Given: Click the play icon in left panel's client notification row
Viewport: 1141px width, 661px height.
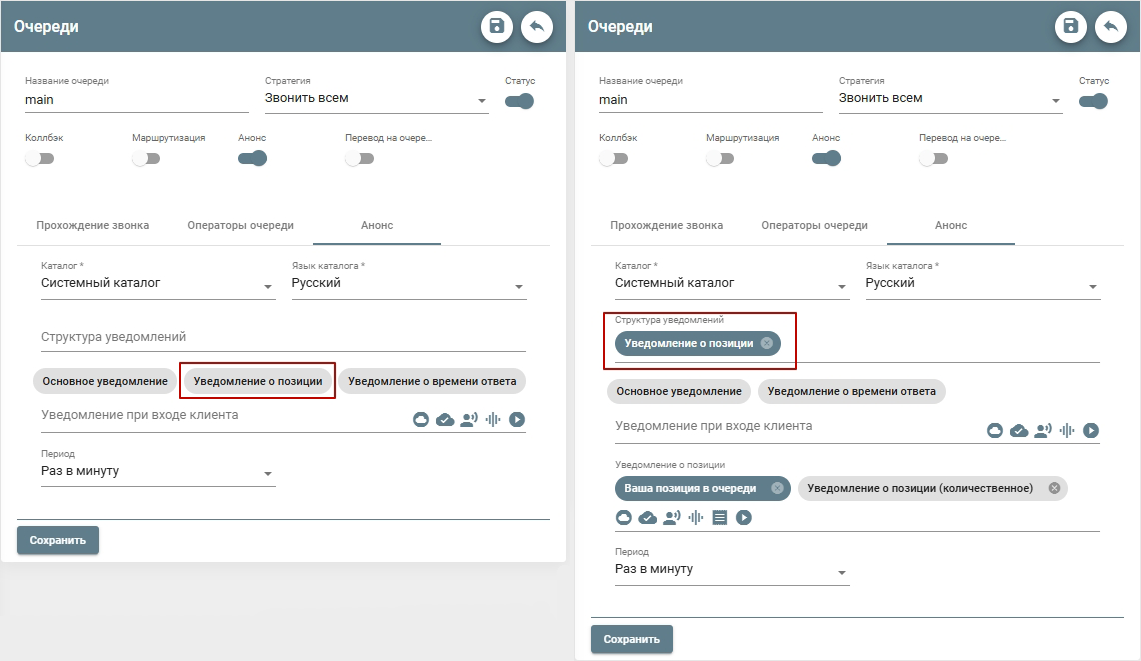Looking at the screenshot, I should tap(517, 420).
